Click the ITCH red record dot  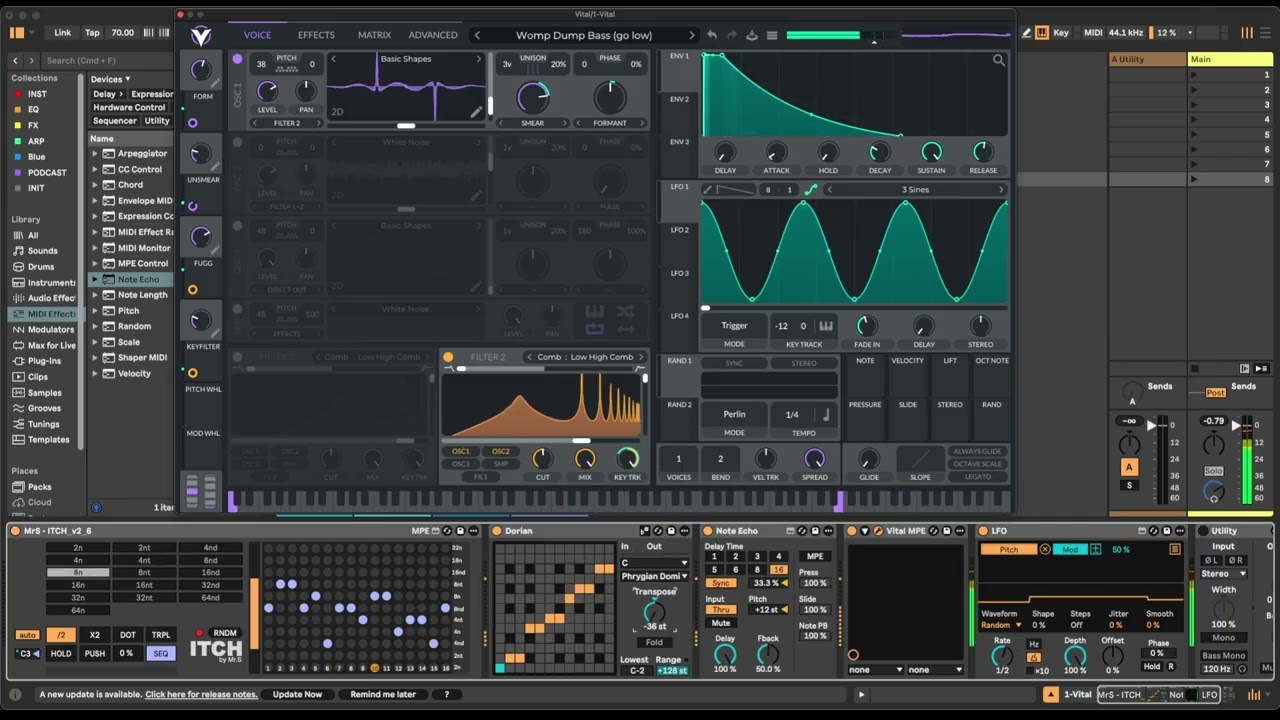click(x=200, y=633)
